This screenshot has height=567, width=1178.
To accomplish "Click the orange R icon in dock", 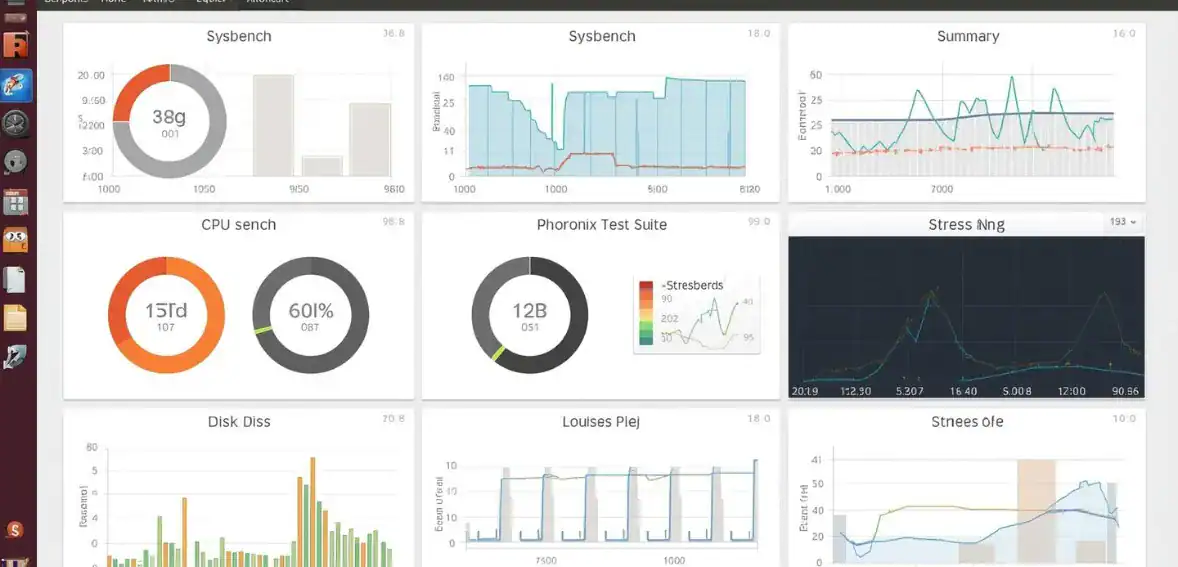I will tap(17, 45).
